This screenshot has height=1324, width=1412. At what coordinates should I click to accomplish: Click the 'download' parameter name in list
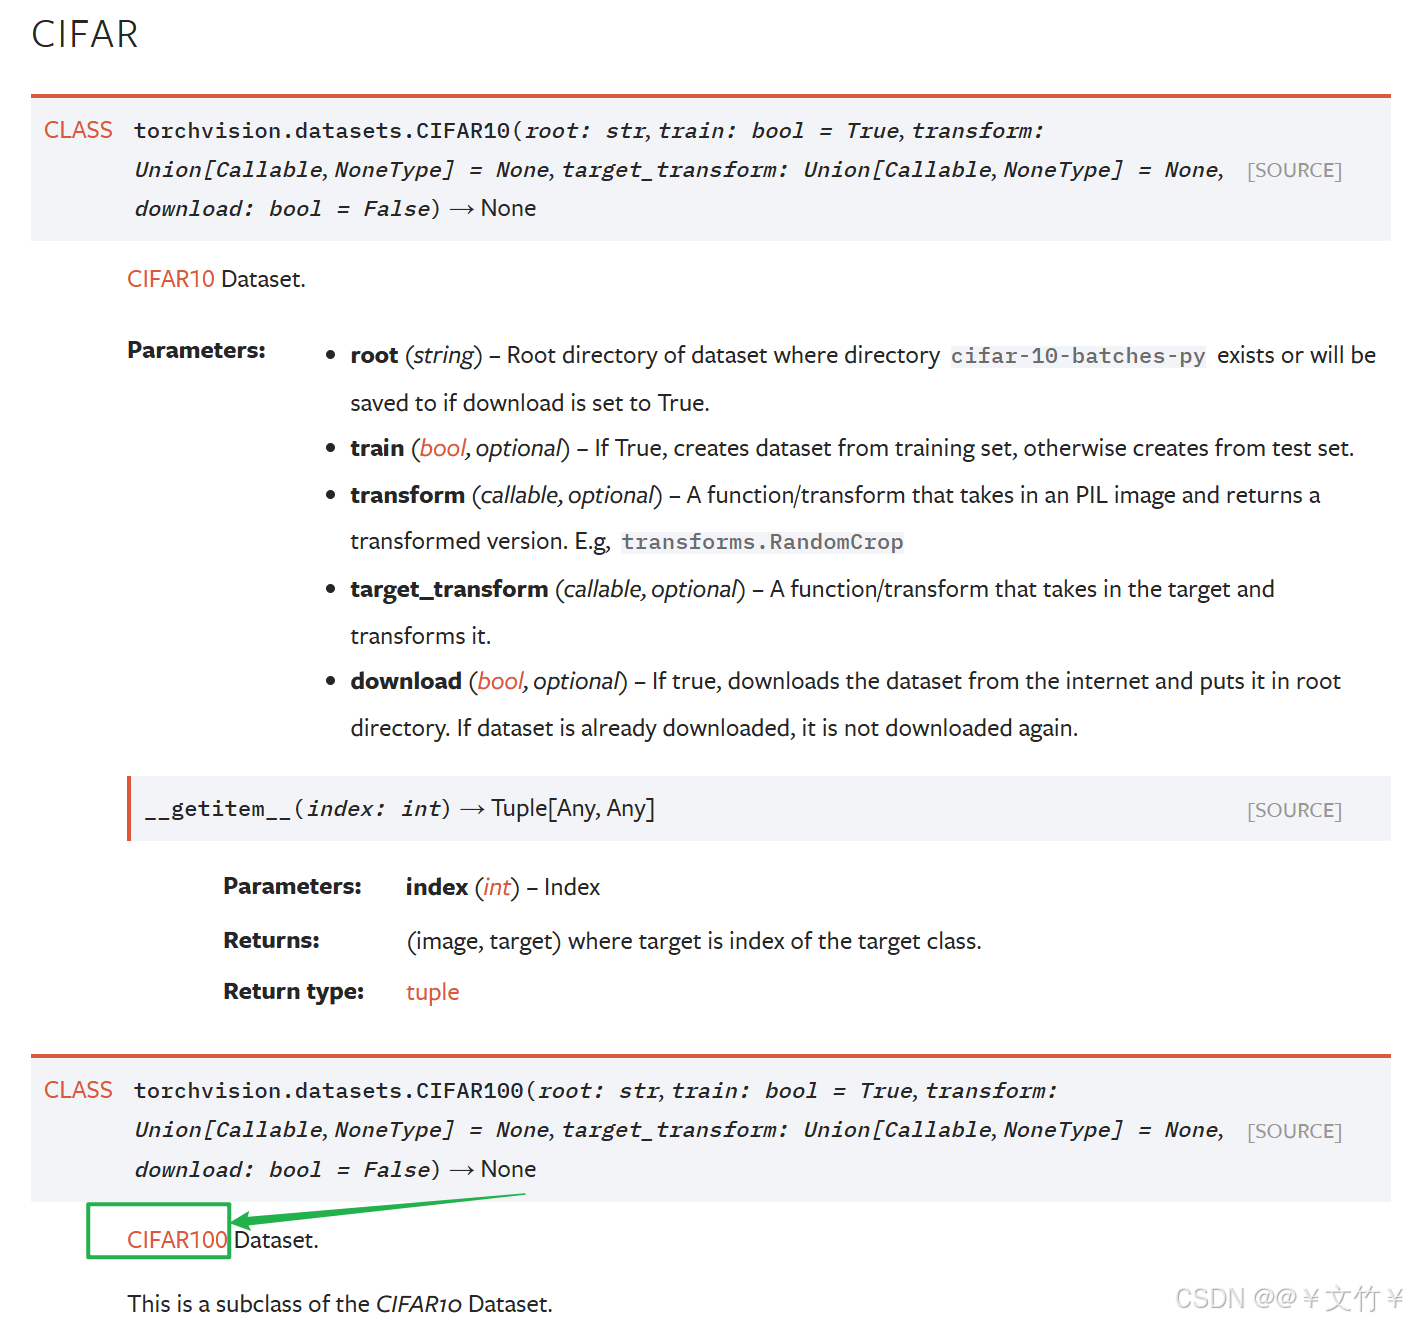point(406,681)
